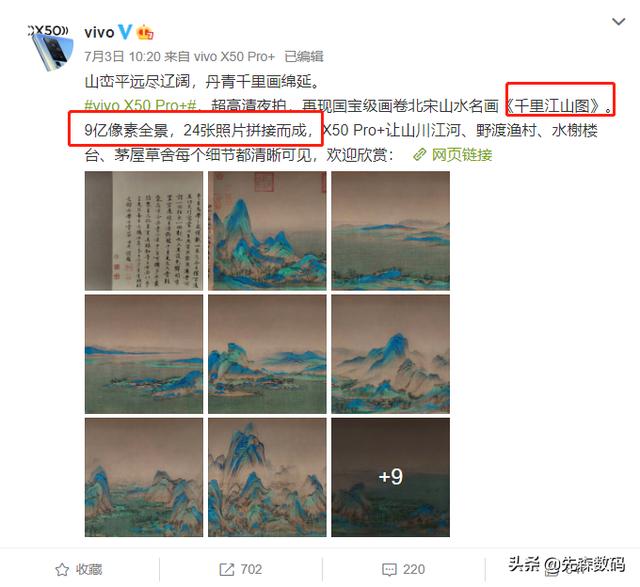Click the 收藏 favorite label
Viewport: 640px width, 587px height.
(89, 569)
